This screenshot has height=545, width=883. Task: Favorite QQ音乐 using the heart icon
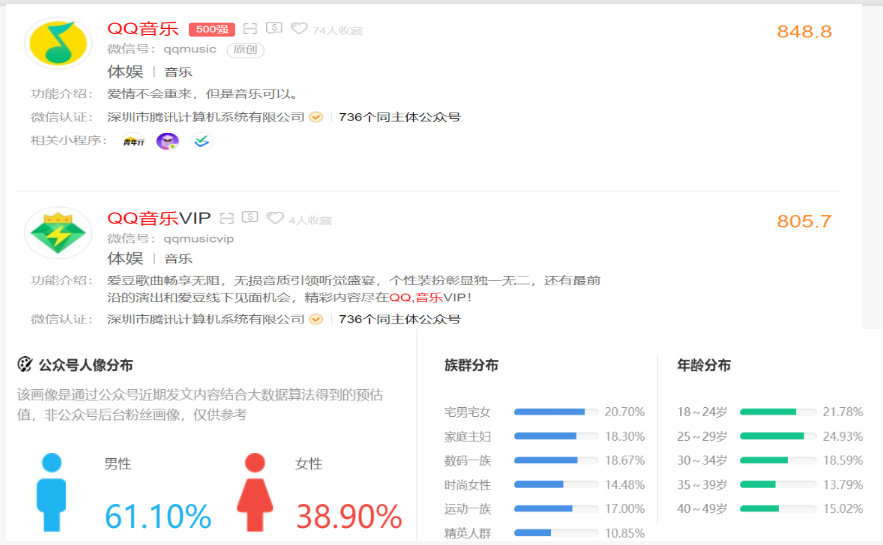pos(299,29)
